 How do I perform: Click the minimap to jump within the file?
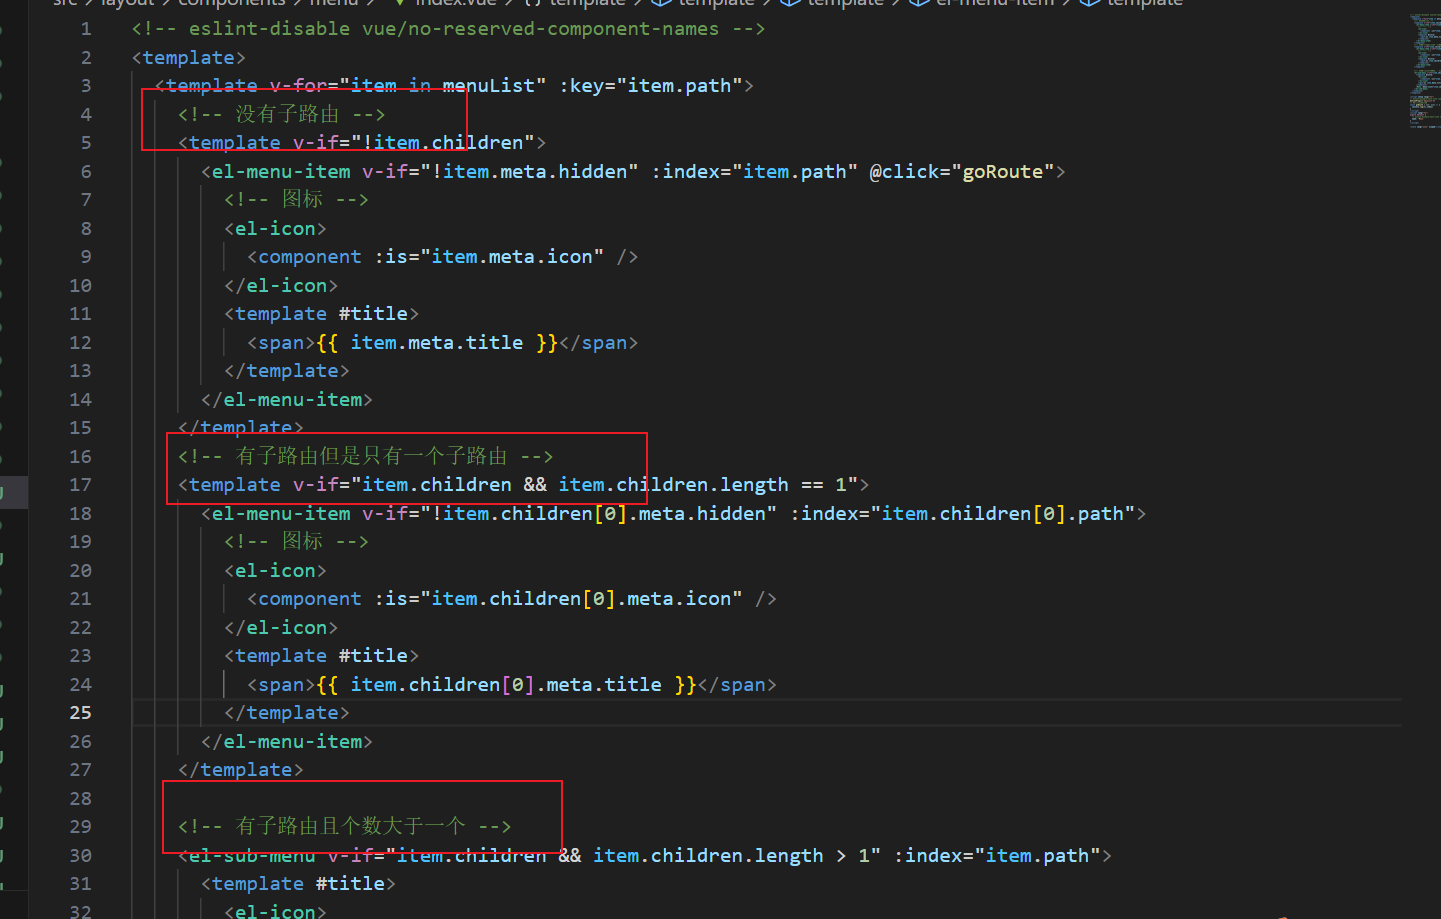point(1425,70)
